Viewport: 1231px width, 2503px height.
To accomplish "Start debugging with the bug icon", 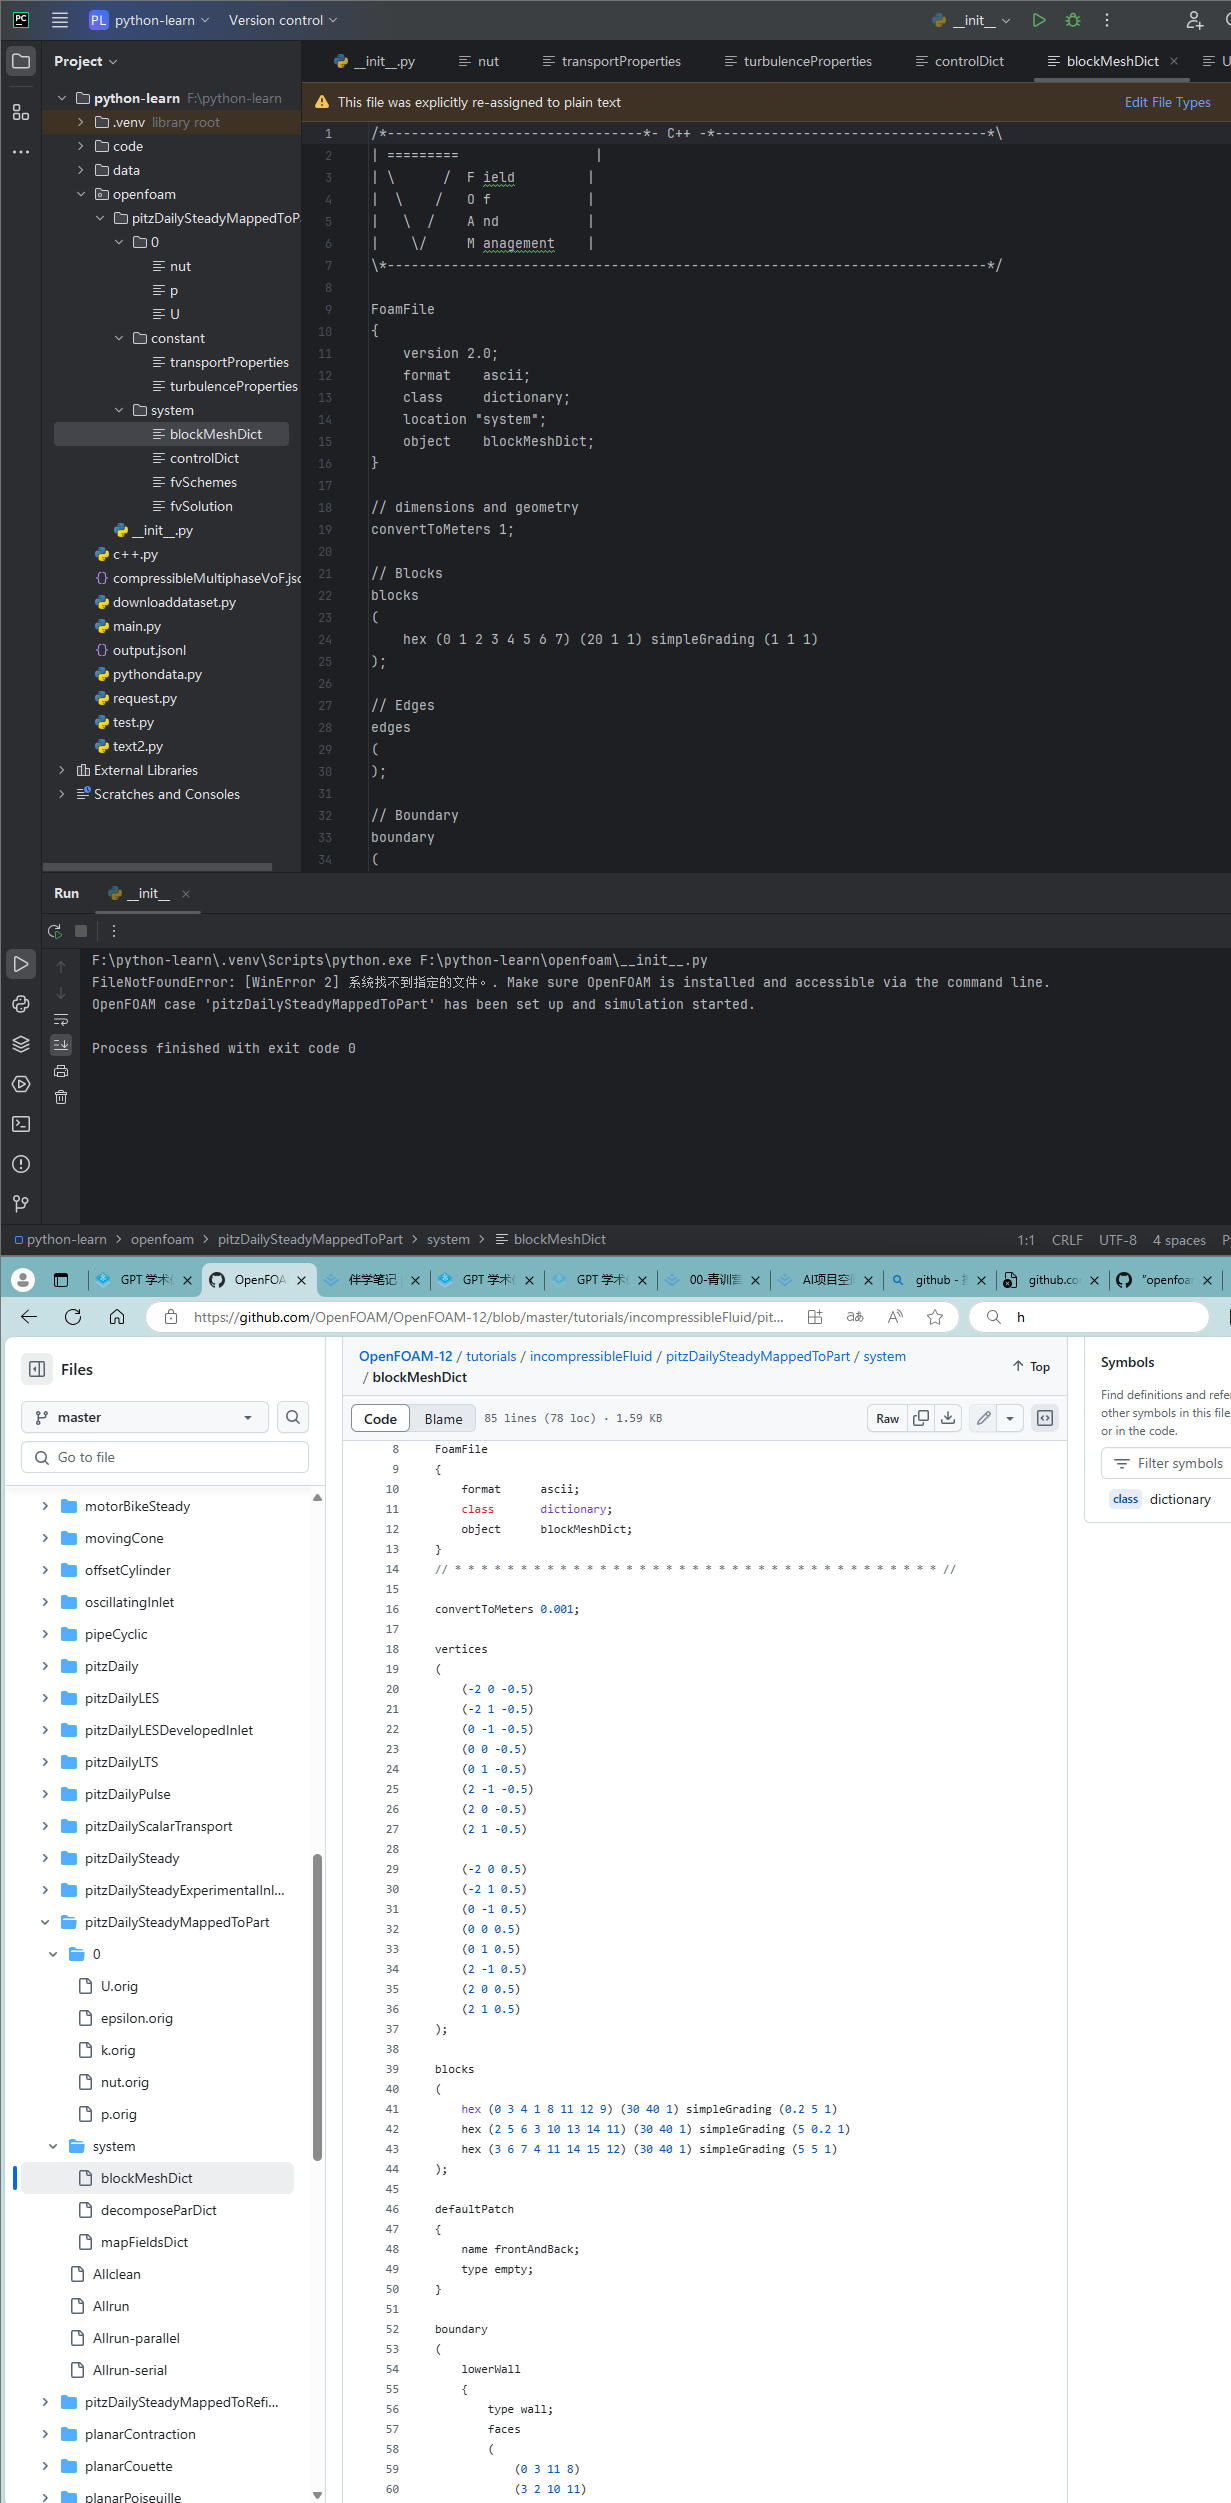I will tap(1073, 20).
